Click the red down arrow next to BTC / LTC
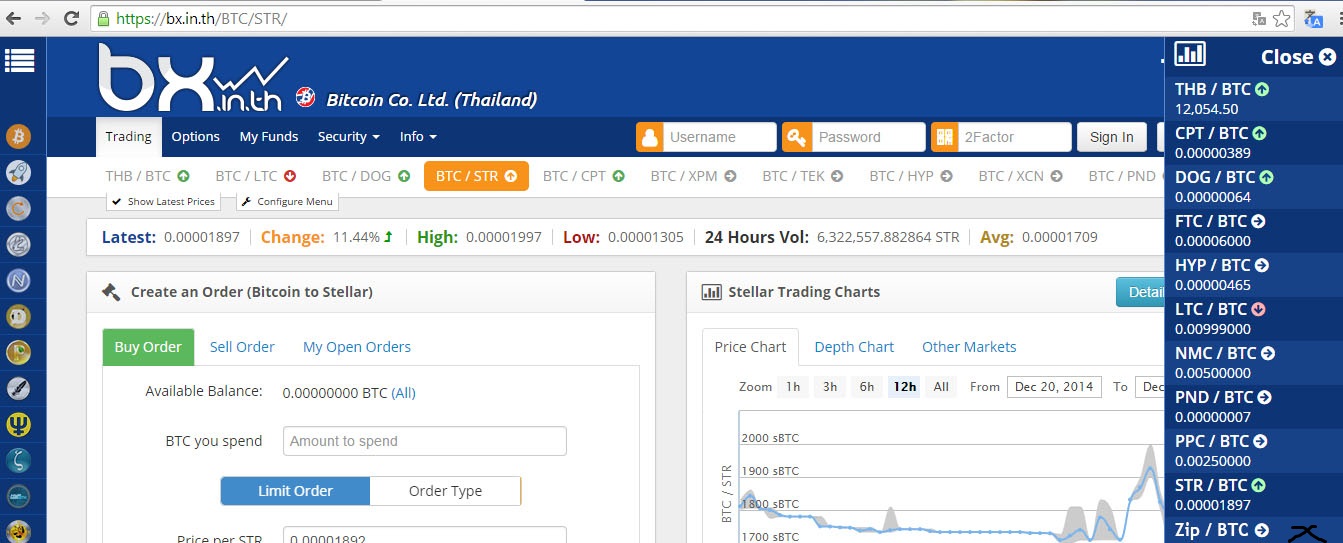The height and width of the screenshot is (543, 1343). click(290, 176)
